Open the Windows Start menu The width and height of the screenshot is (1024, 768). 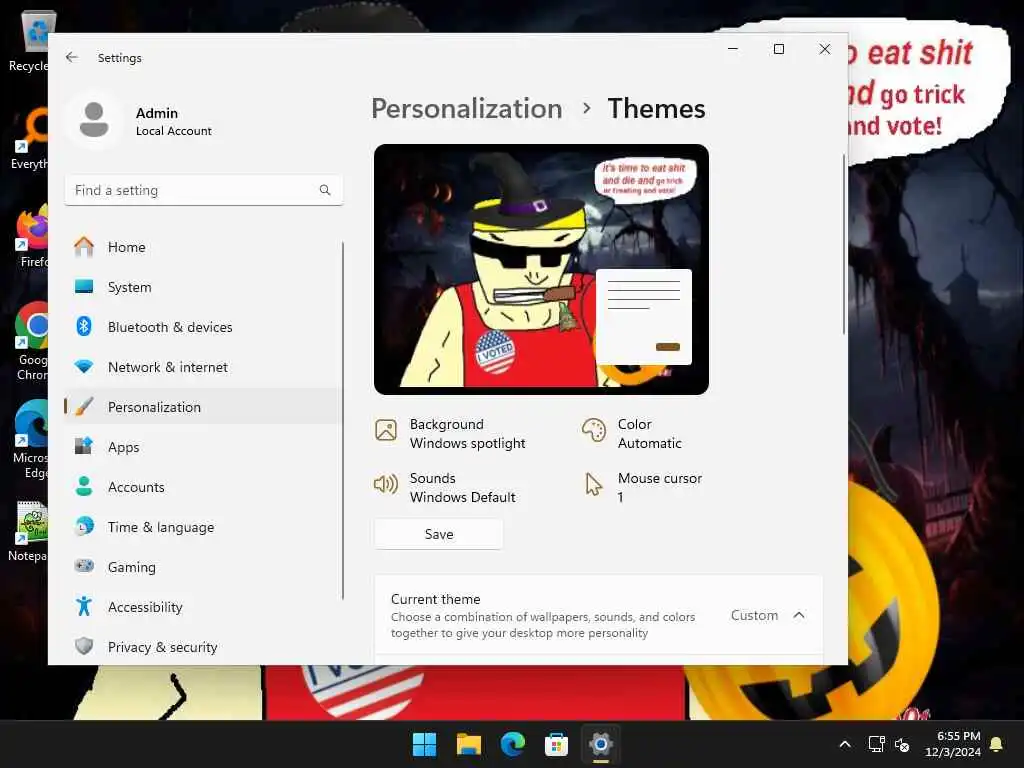click(x=424, y=744)
